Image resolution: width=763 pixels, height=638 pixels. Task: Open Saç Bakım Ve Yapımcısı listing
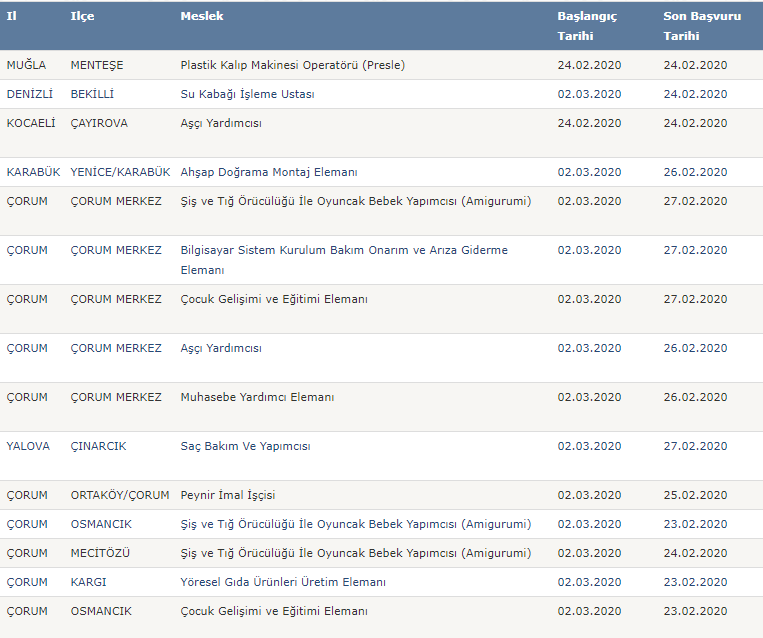(245, 446)
